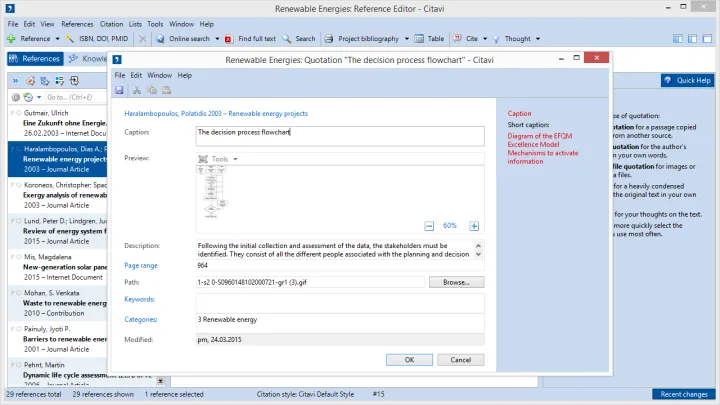
Task: Select the Painuly Barriers to renewable energy reference
Action: click(58, 339)
